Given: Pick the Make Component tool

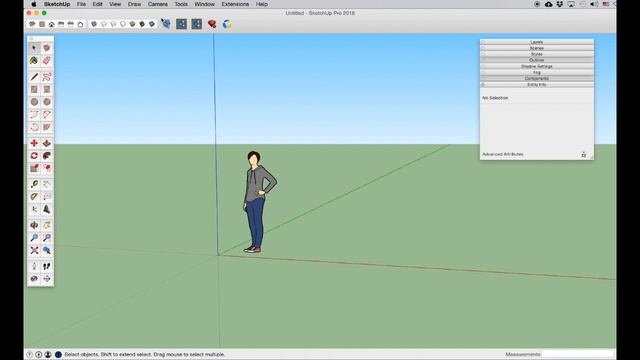Looking at the screenshot, I should pos(47,48).
